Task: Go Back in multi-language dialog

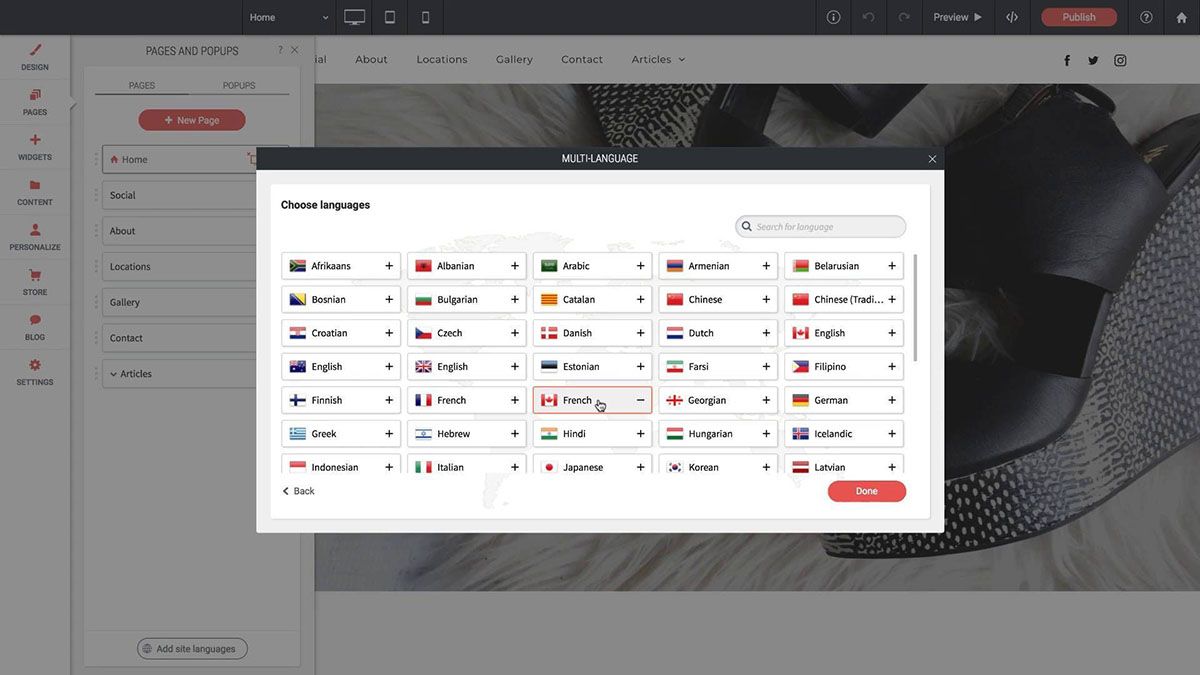Action: 298,491
